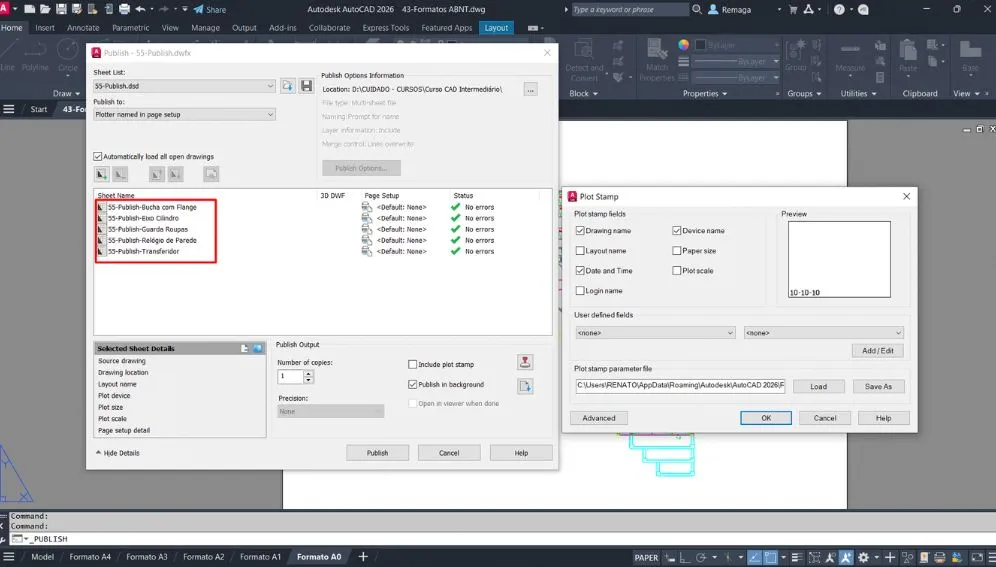Click the Save Sheet List floppy icon
This screenshot has width=996, height=567.
pyautogui.click(x=306, y=87)
